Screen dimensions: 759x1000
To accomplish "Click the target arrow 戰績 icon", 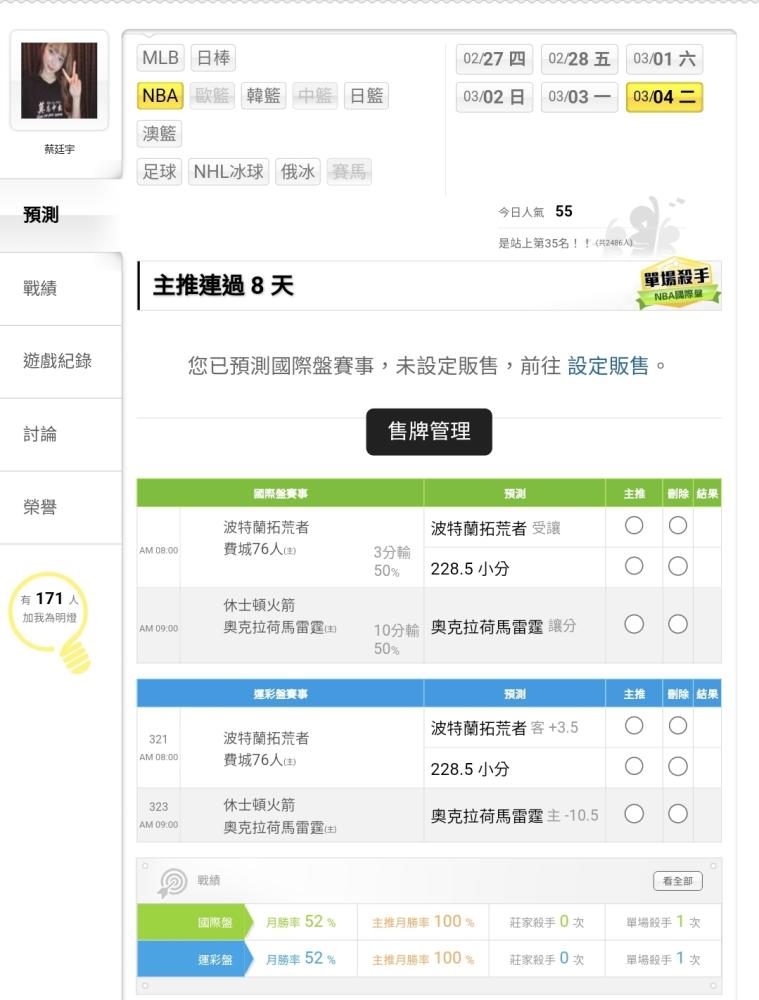I will [172, 883].
